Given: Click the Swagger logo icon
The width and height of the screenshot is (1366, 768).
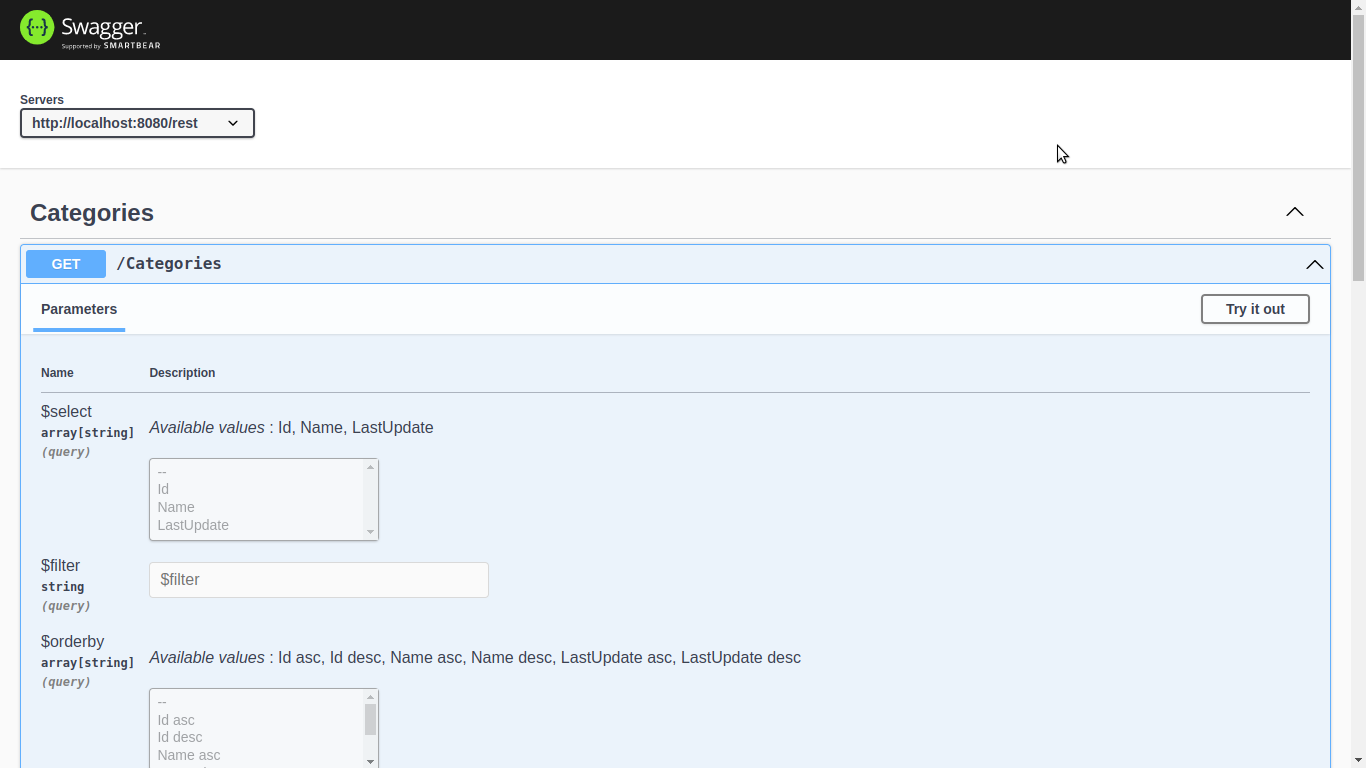Looking at the screenshot, I should click(37, 28).
